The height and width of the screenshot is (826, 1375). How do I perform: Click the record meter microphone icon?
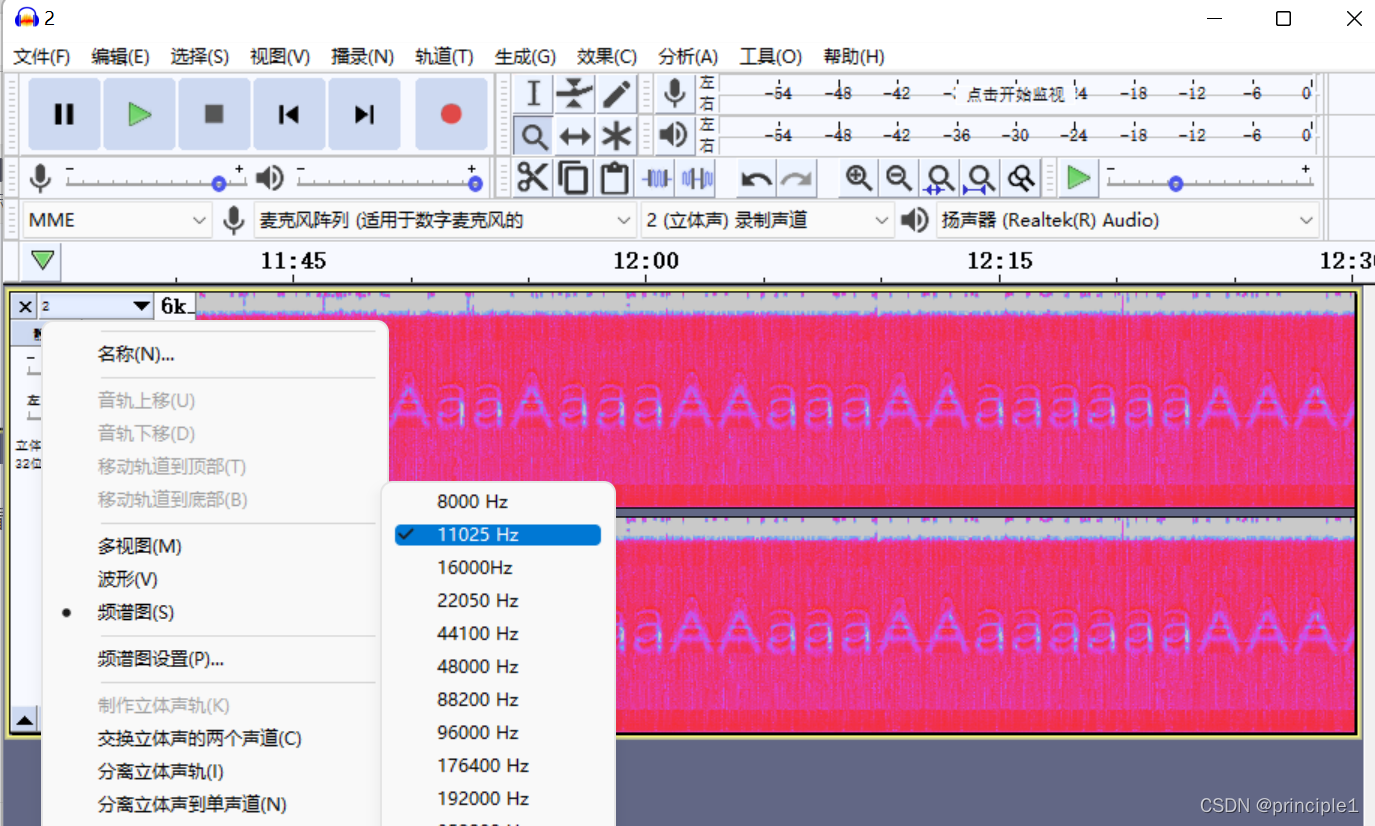(675, 93)
